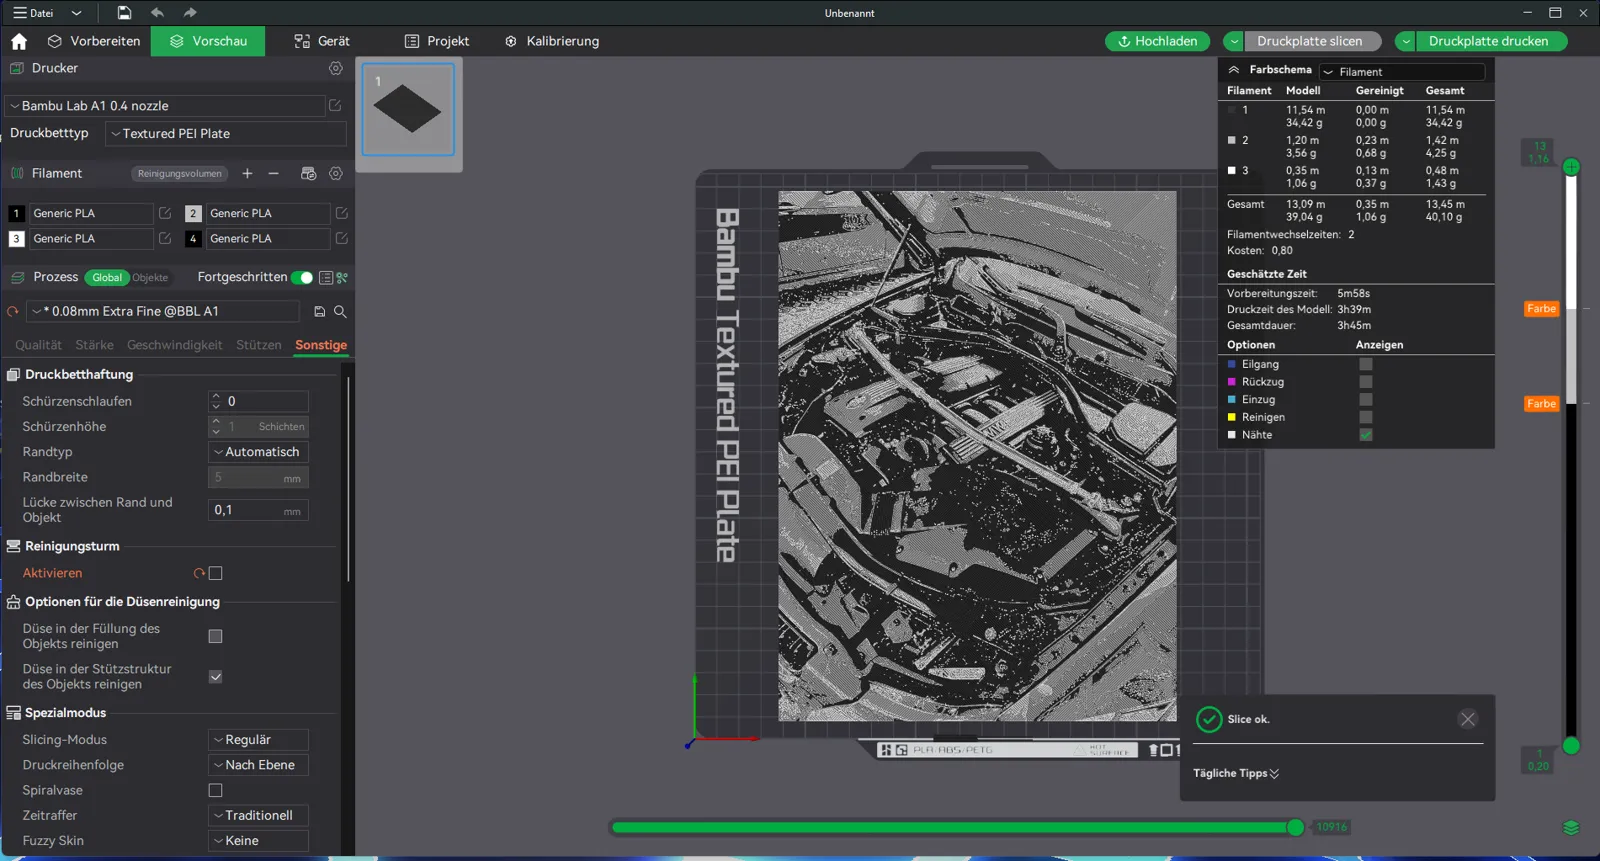Click Reinigungsvolumen button
The width and height of the screenshot is (1600, 861).
coord(180,173)
